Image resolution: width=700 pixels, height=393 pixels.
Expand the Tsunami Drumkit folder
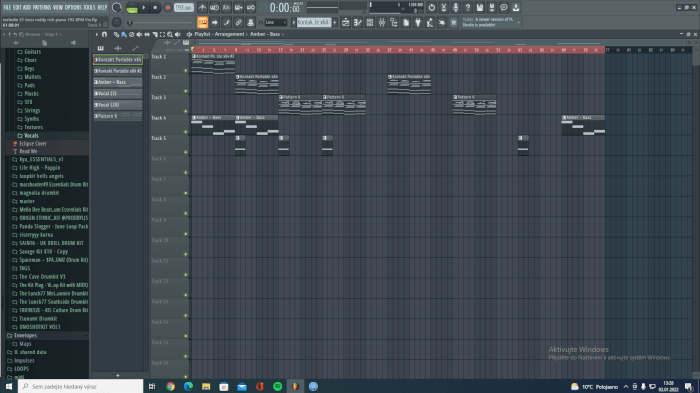tap(38, 318)
